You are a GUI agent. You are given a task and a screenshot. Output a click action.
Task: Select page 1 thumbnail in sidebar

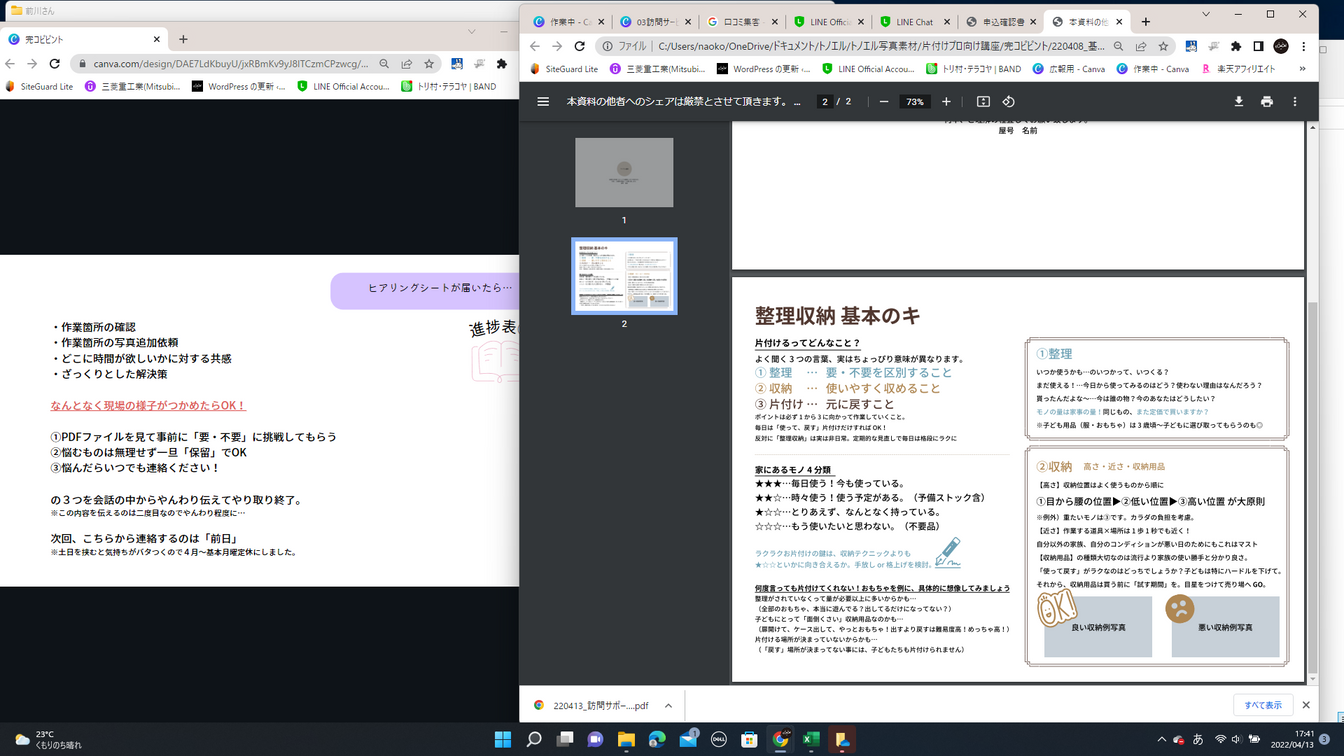[624, 173]
